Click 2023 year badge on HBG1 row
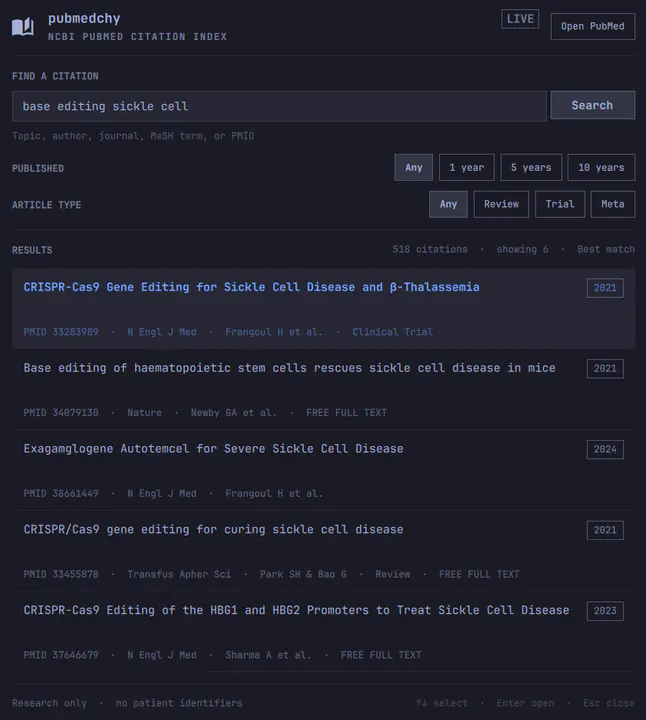646x720 pixels. (x=605, y=611)
